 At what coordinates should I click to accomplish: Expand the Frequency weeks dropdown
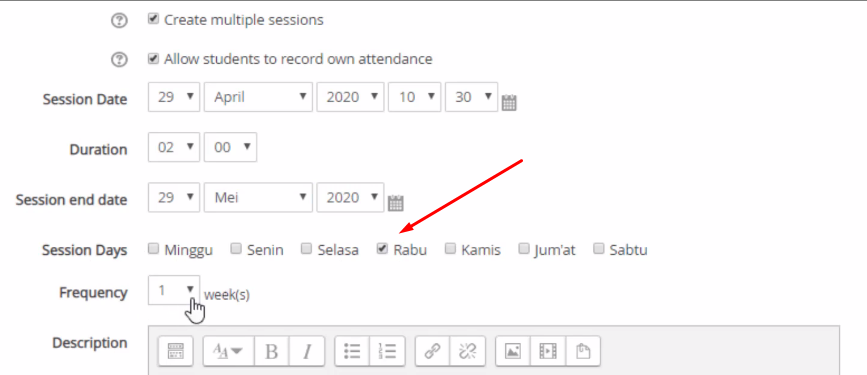[x=174, y=290]
